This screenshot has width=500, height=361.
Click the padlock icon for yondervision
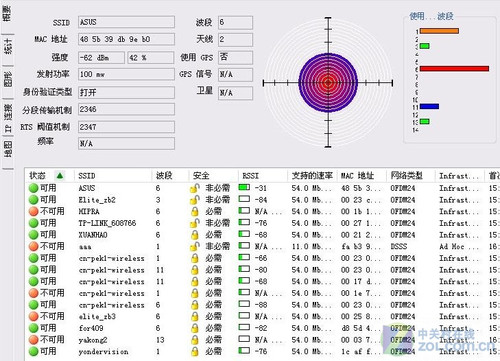tap(195, 352)
